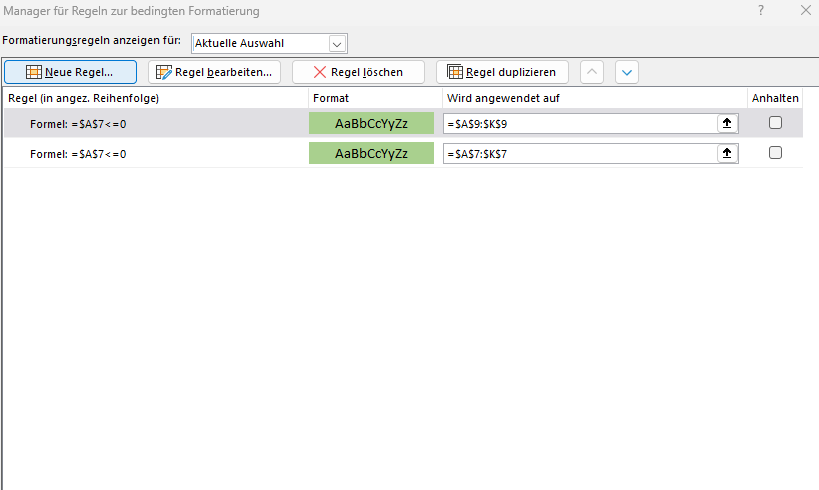Select green format preview of second rule
The image size is (819, 490).
[x=371, y=153]
